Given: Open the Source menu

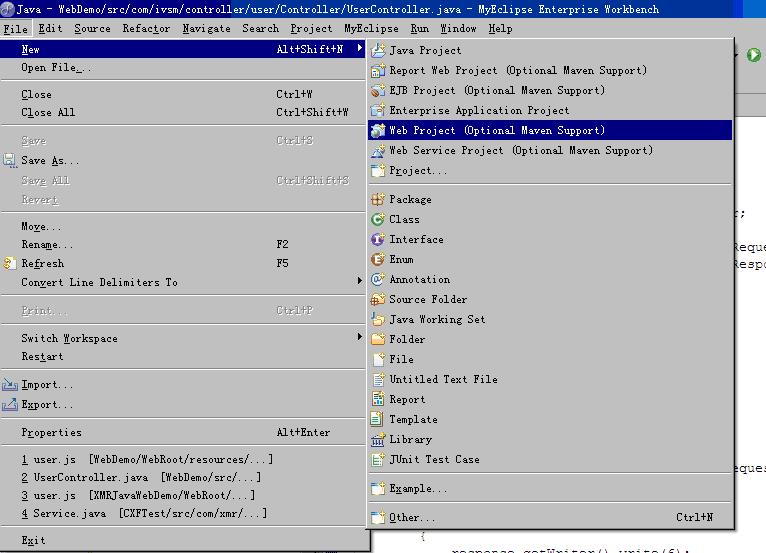Looking at the screenshot, I should coord(92,28).
